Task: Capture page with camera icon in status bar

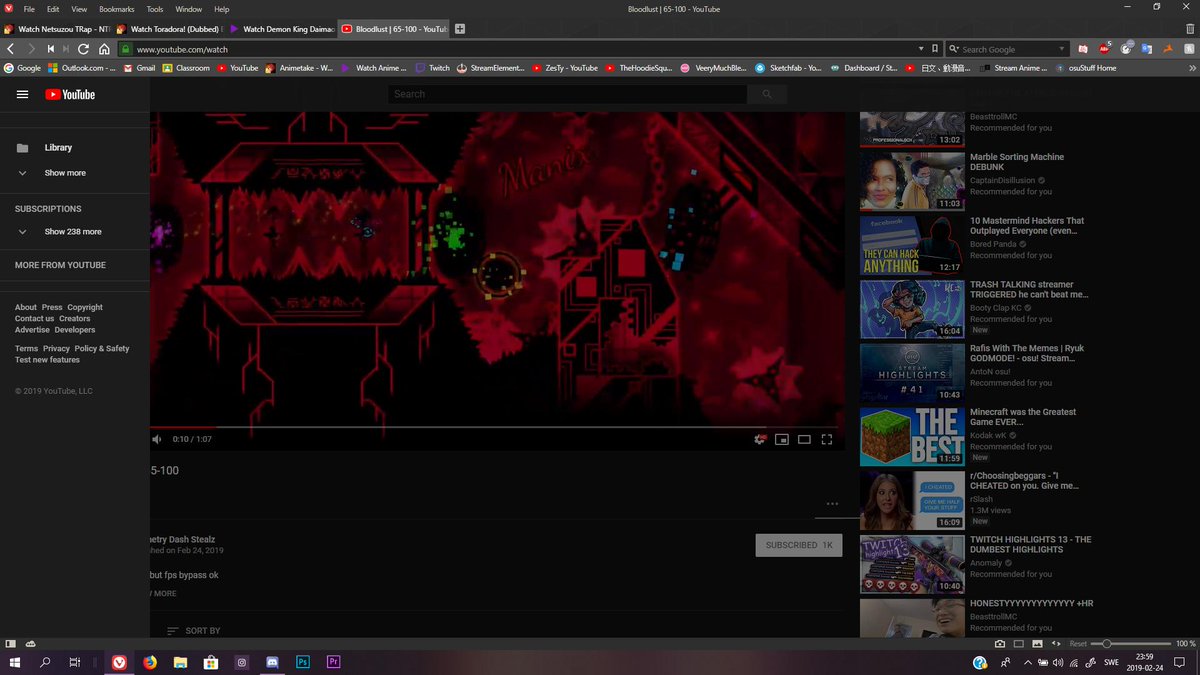Action: pos(1000,643)
